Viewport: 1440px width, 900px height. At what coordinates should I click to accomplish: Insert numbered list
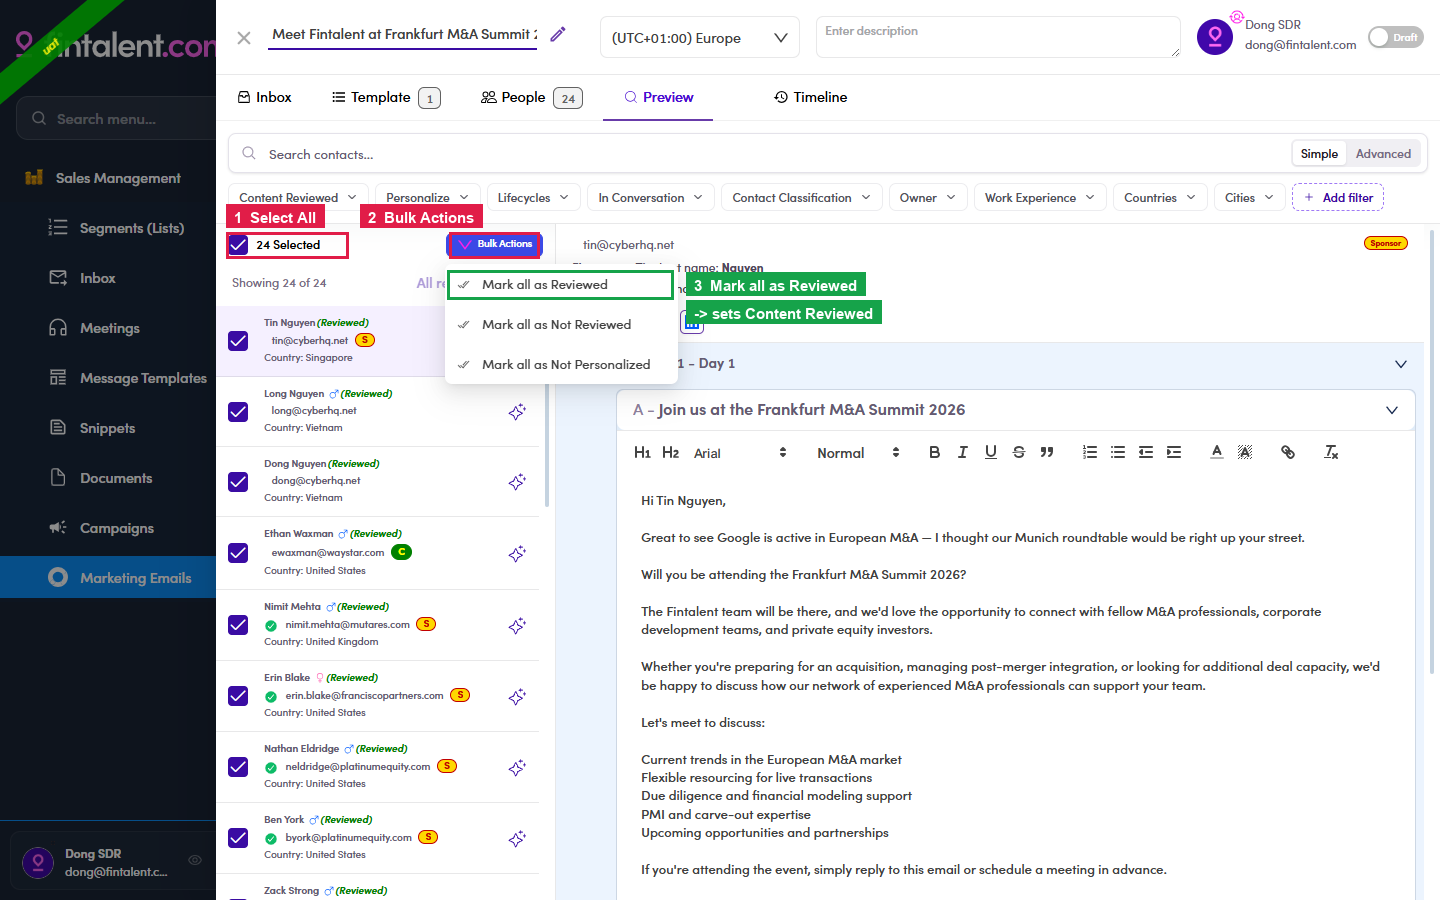tap(1090, 452)
